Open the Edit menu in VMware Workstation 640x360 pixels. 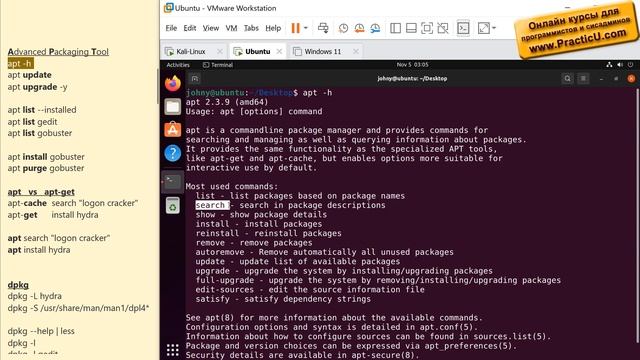[x=189, y=28]
